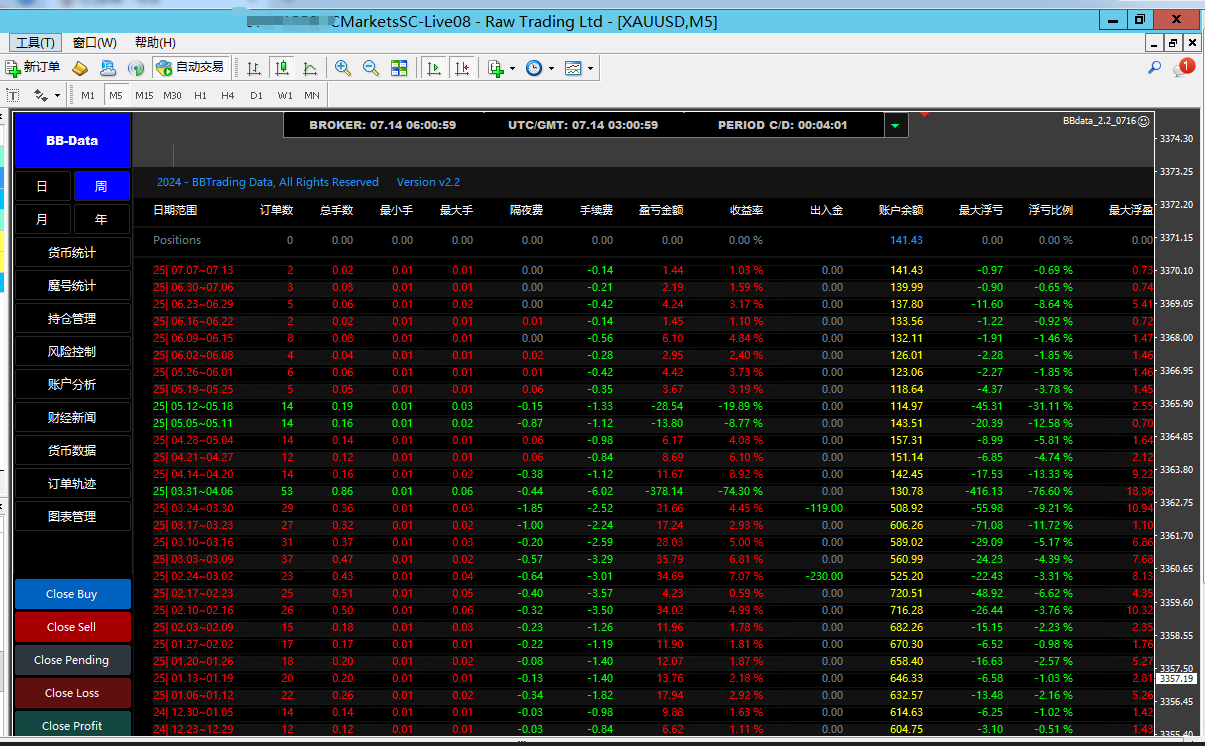Toggle chart shift icon
This screenshot has width=1205, height=746.
(x=461, y=68)
